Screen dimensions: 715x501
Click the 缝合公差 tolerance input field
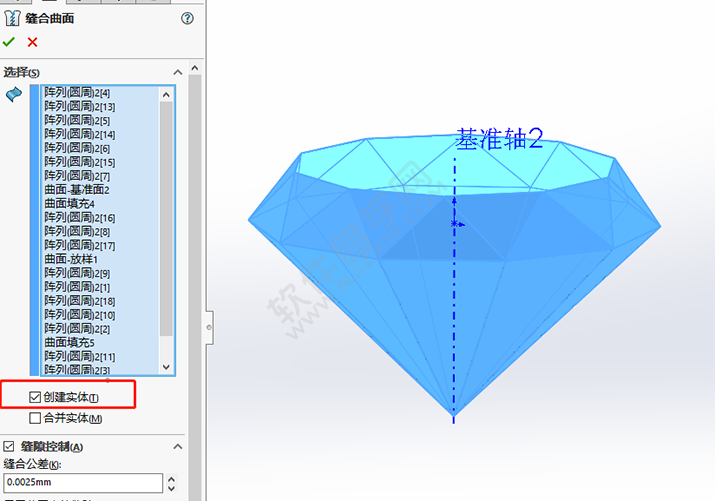tap(83, 483)
